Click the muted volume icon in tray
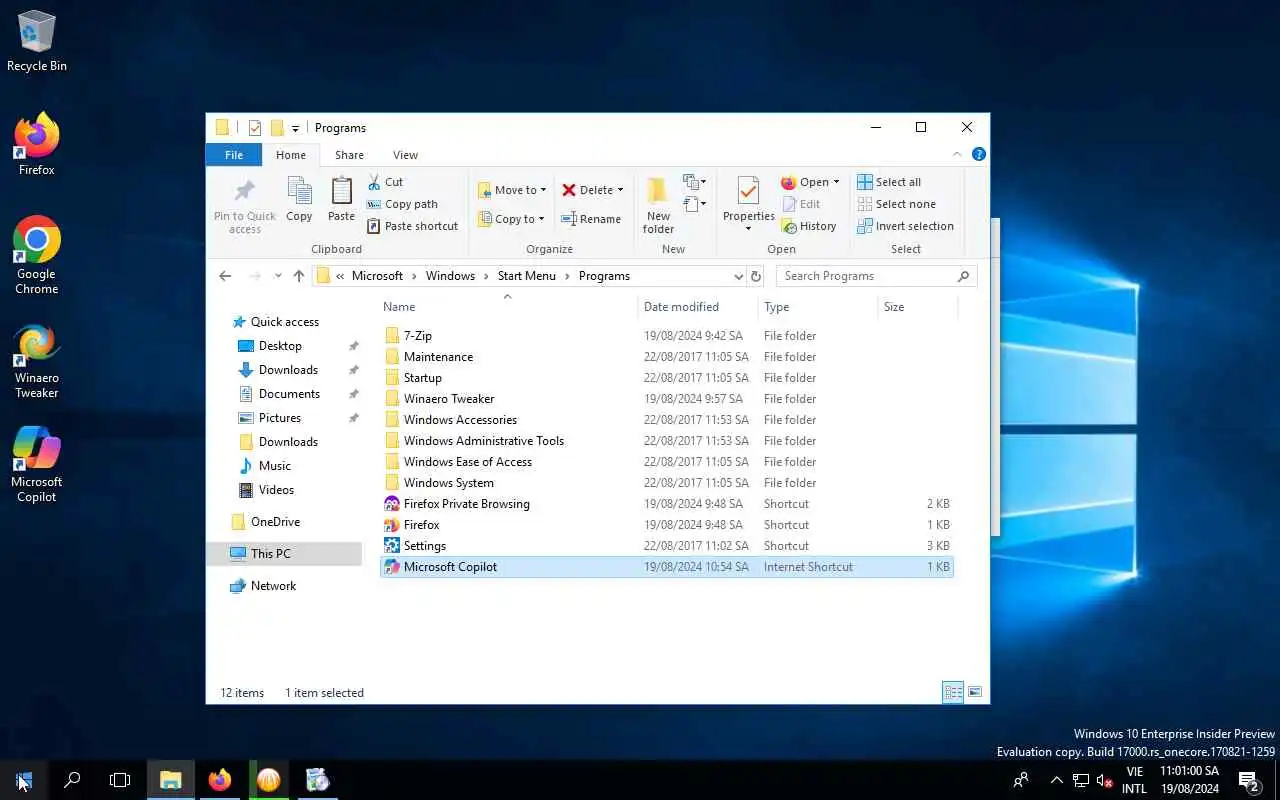The image size is (1280, 800). coord(1105,780)
